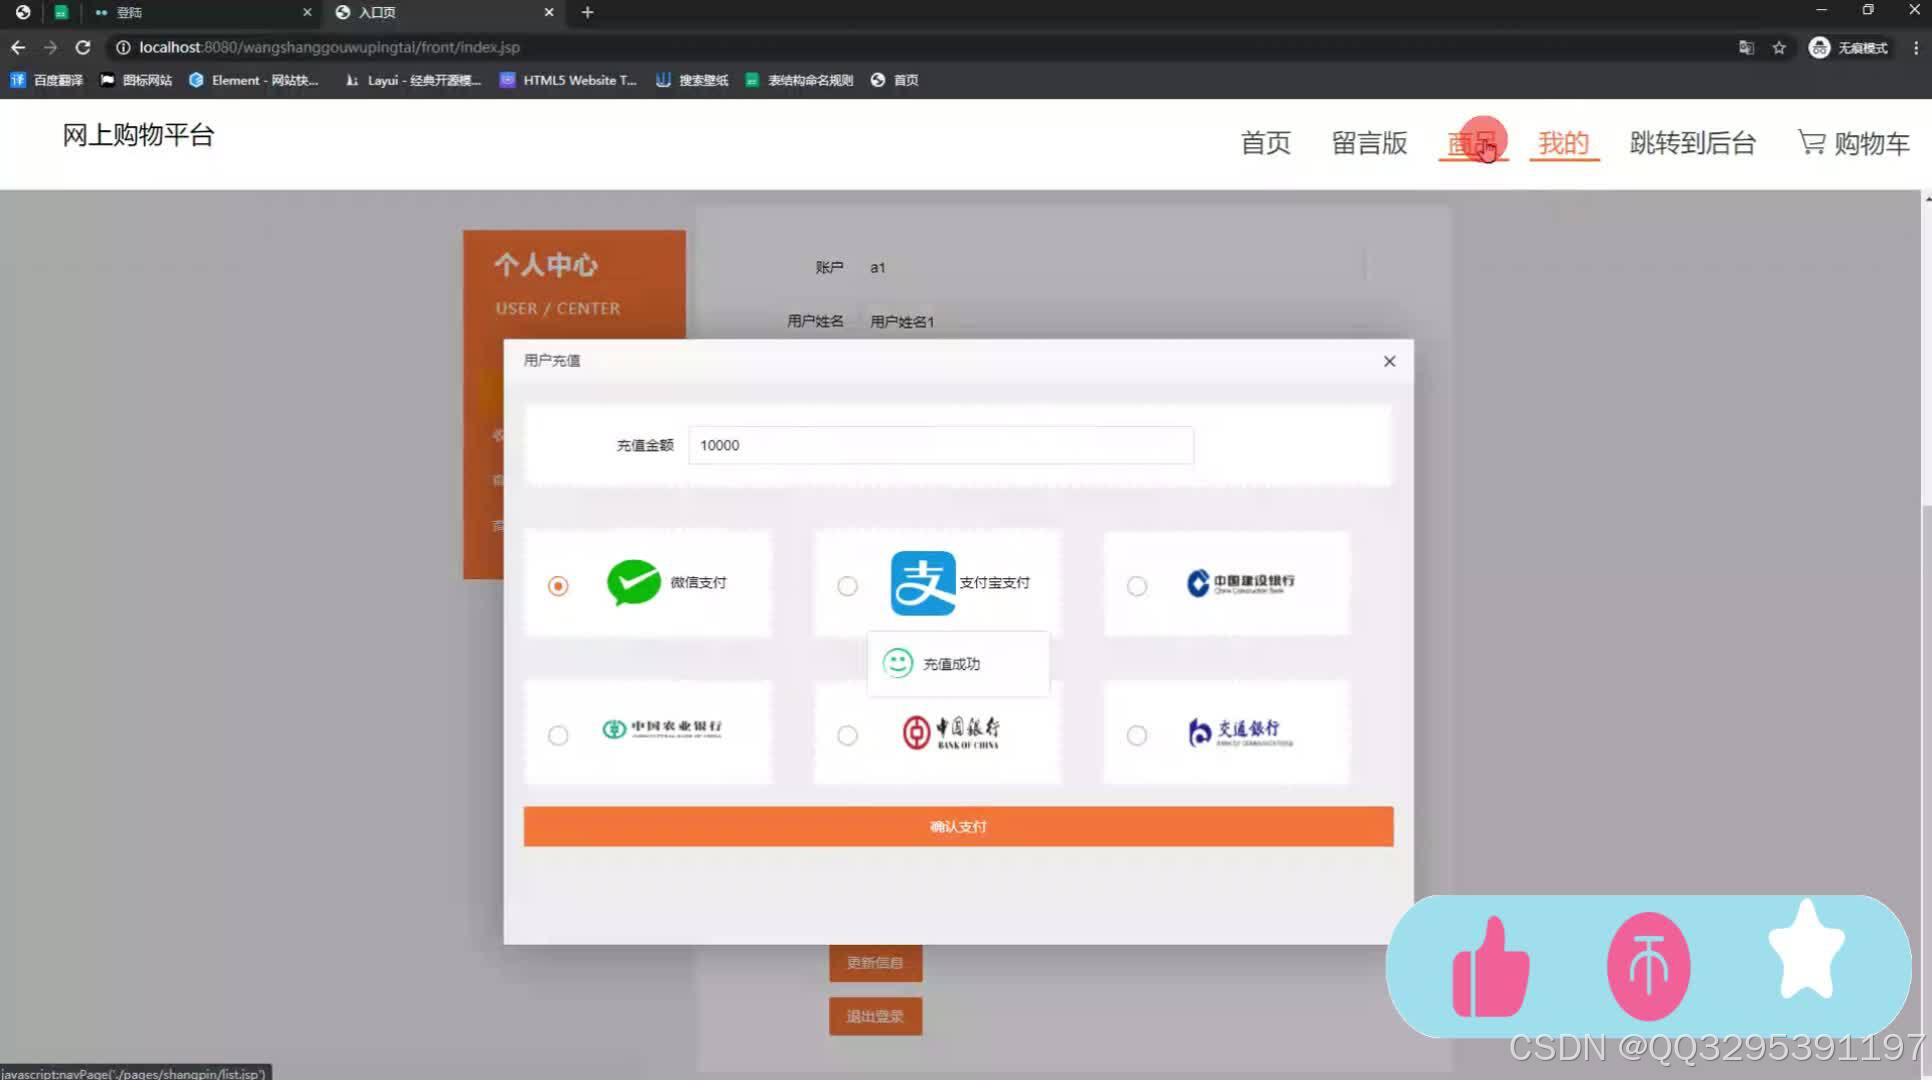
Task: Go forward in the browser
Action: 50,47
